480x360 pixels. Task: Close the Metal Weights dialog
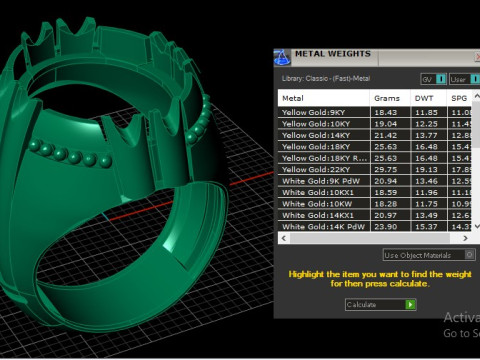pyautogui.click(x=477, y=57)
